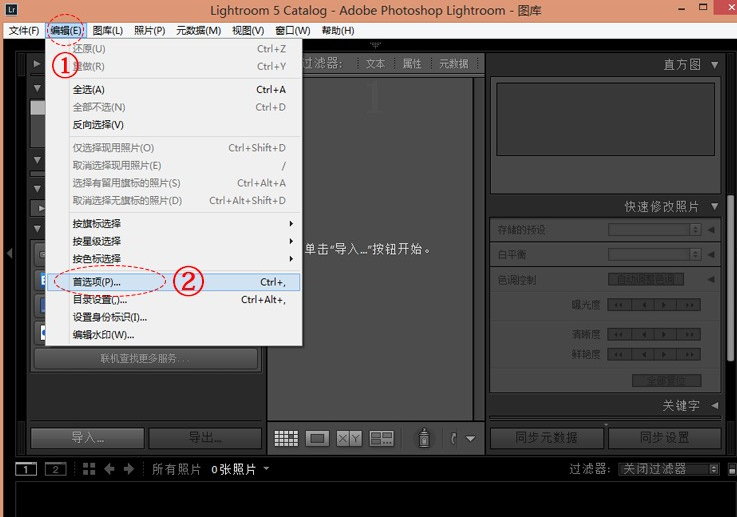
Task: Select the 文本 filter tab
Action: (x=375, y=64)
